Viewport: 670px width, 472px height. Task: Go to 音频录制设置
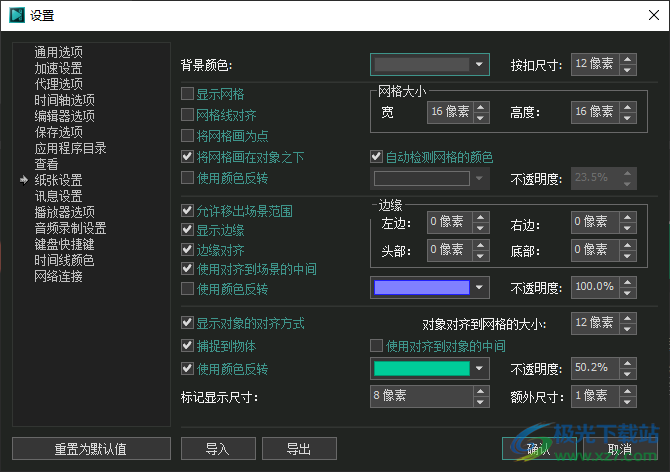[71, 229]
